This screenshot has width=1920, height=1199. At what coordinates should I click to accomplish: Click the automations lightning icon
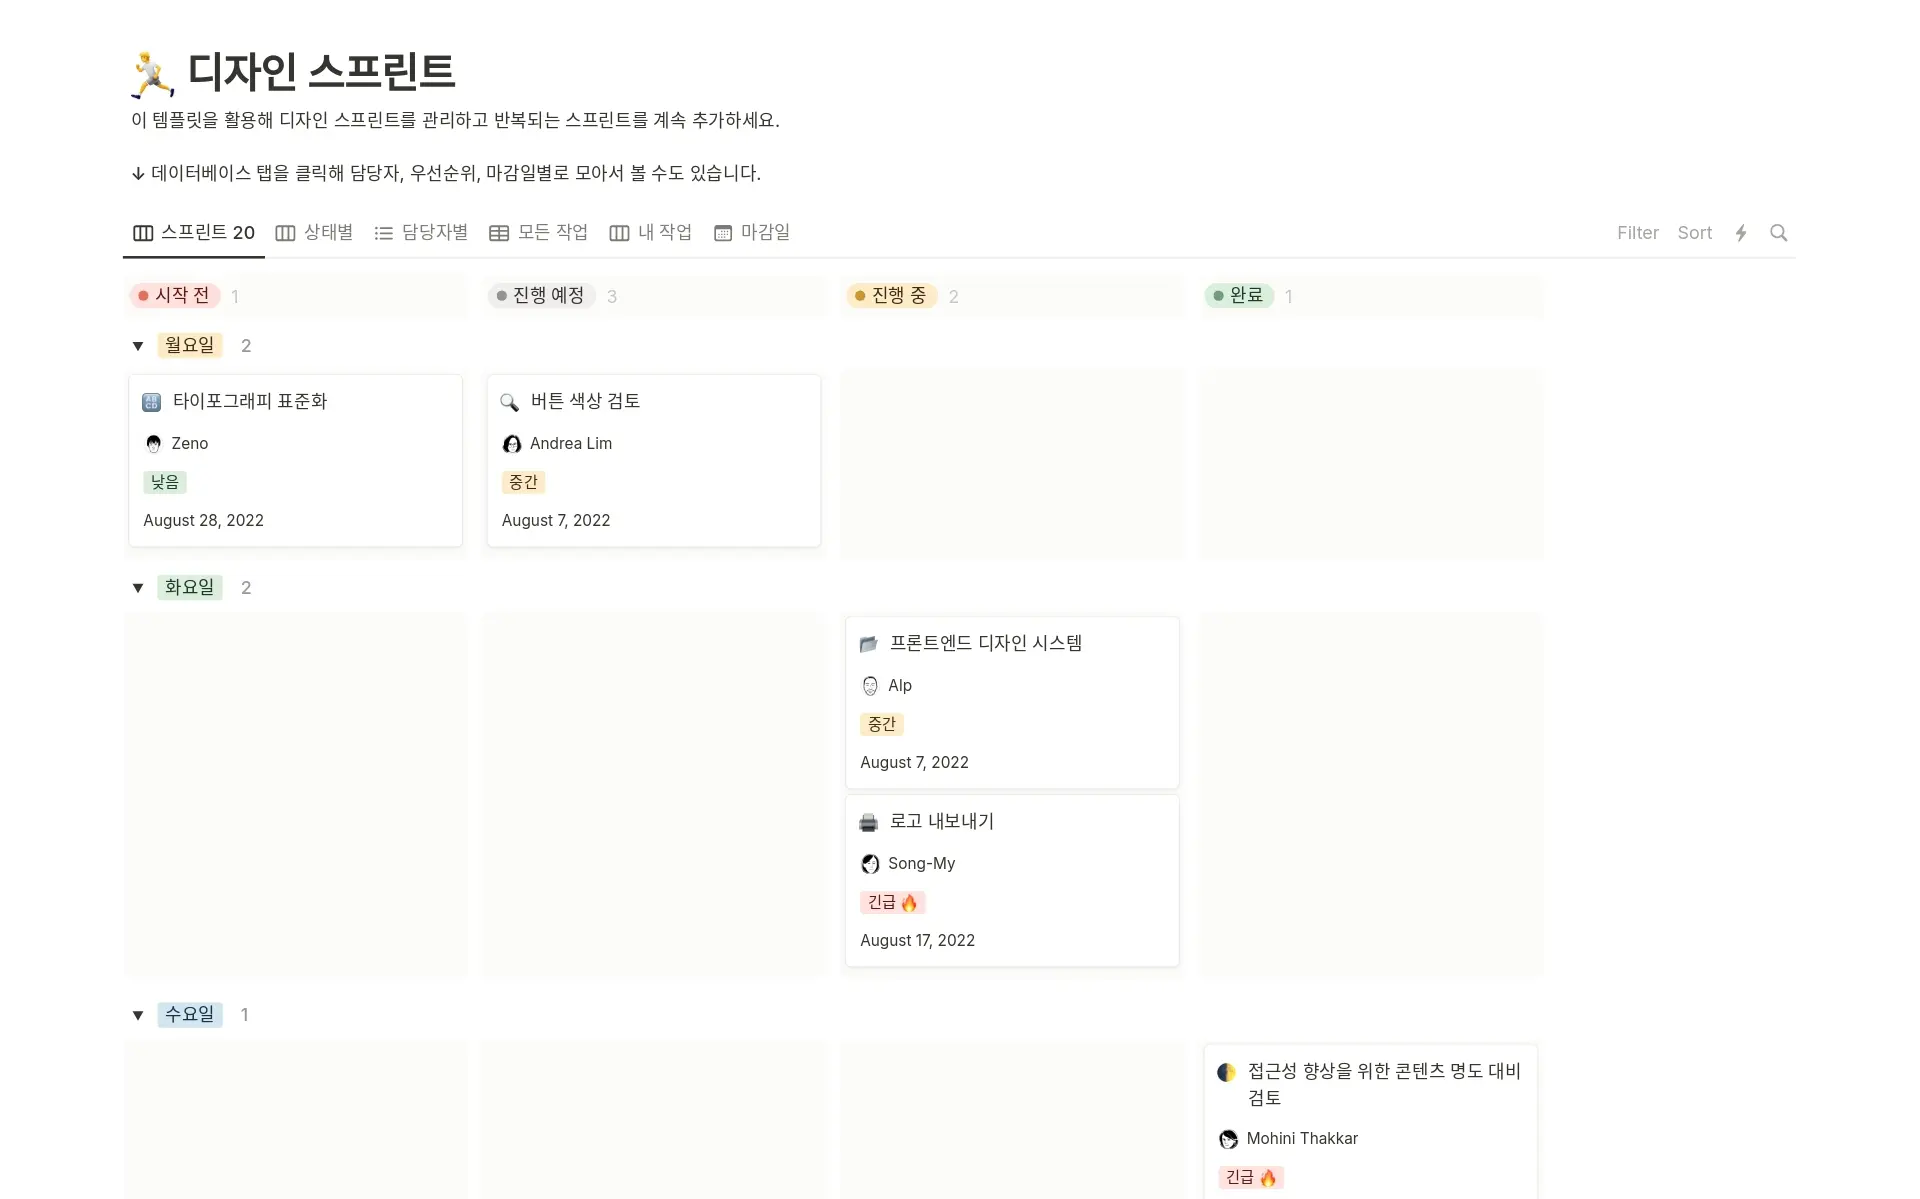click(1741, 232)
